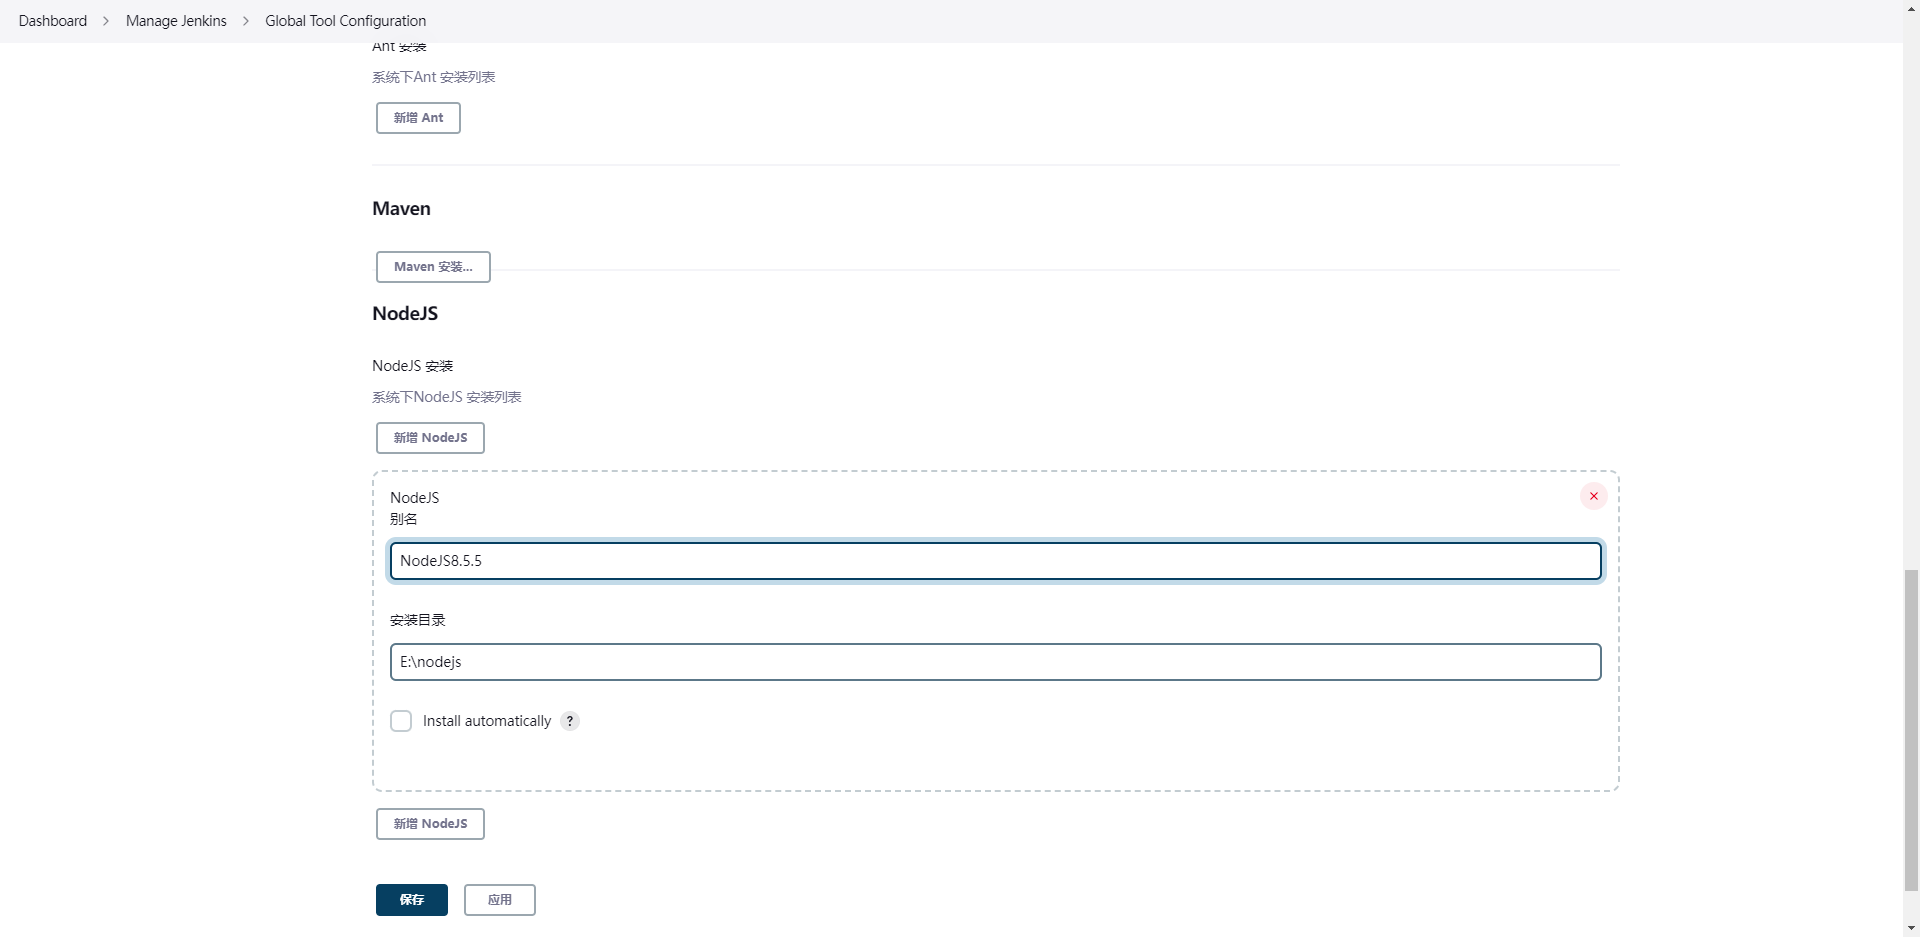Click the upper add NodeJS button

[x=430, y=438]
